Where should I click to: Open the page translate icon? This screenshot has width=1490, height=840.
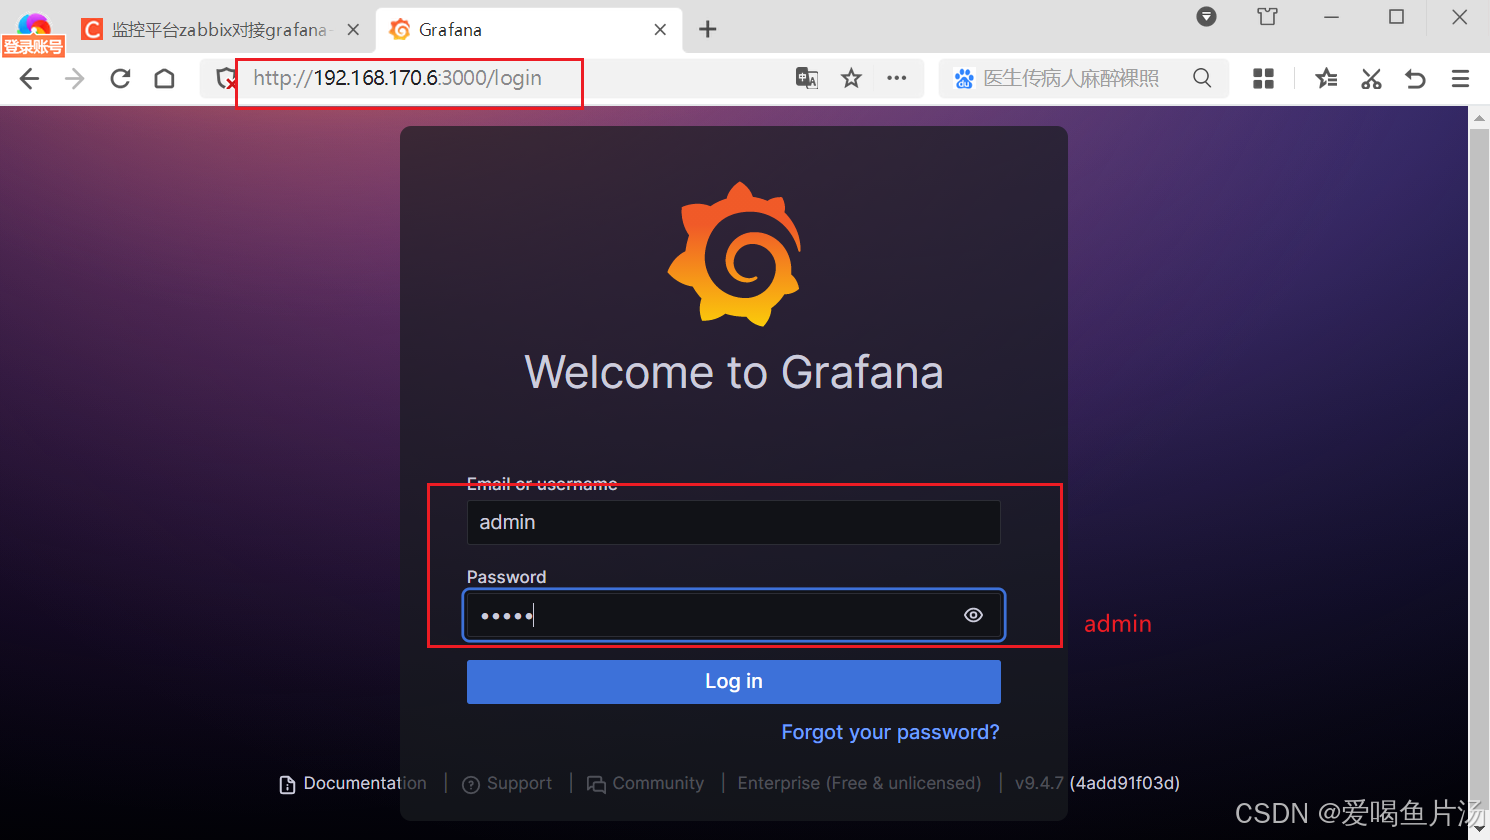[x=806, y=78]
